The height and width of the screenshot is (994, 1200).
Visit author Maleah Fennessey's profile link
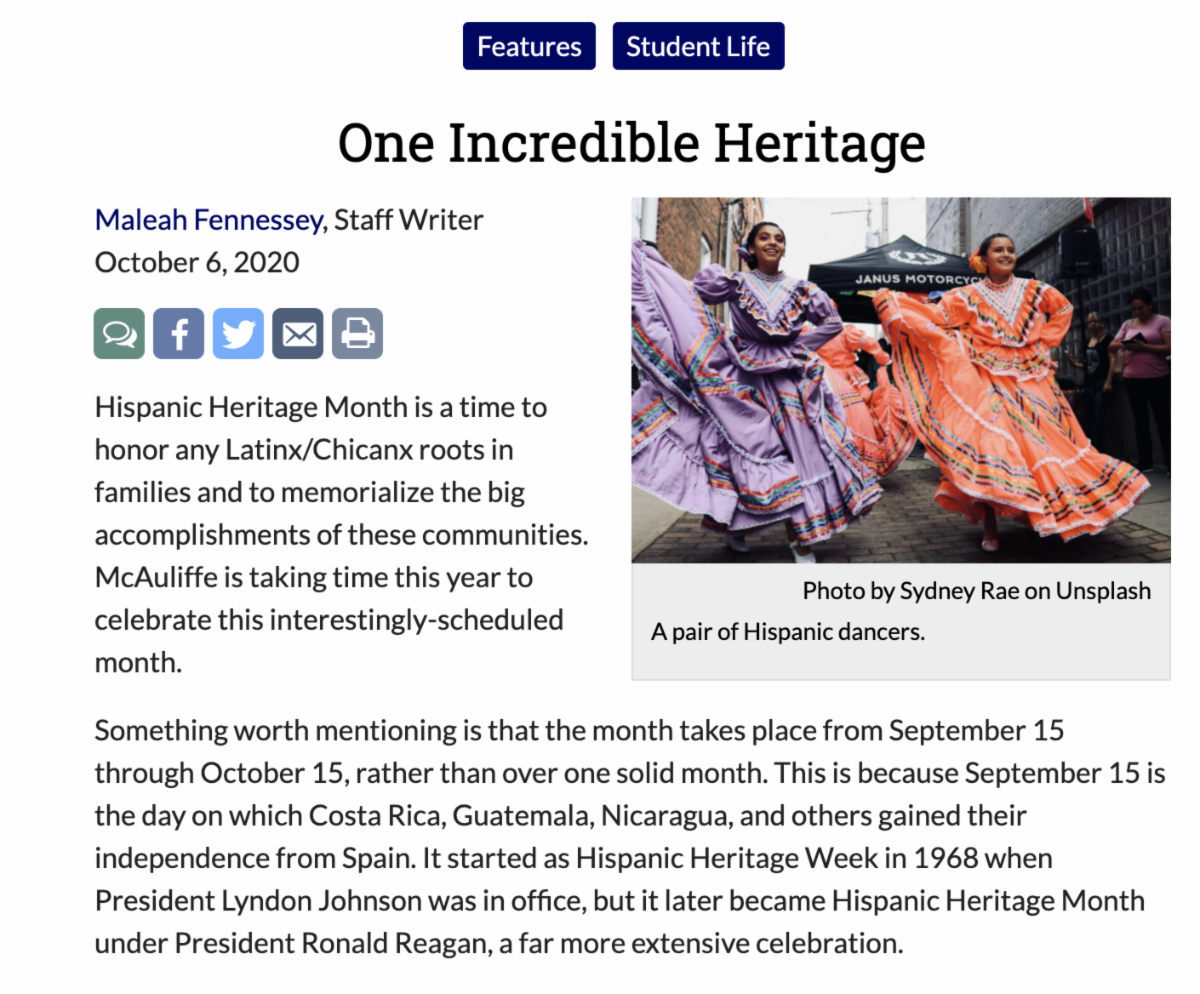(x=208, y=219)
